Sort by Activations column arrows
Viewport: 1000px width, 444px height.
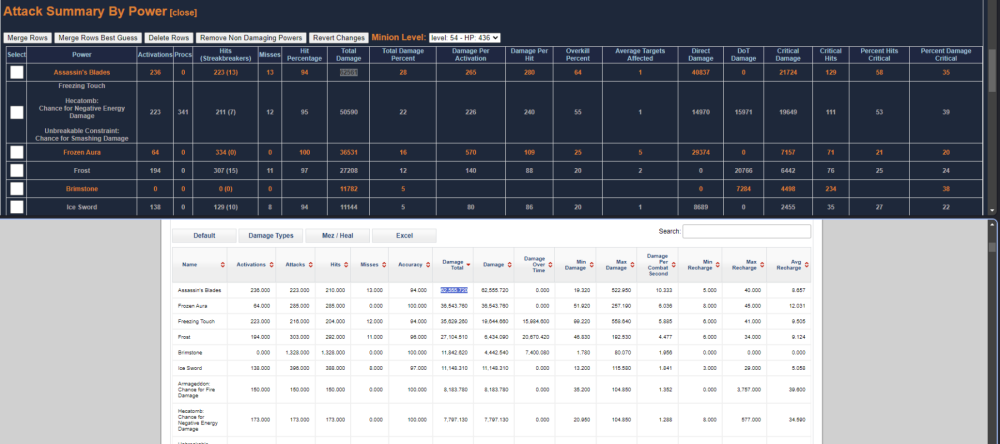pos(273,264)
